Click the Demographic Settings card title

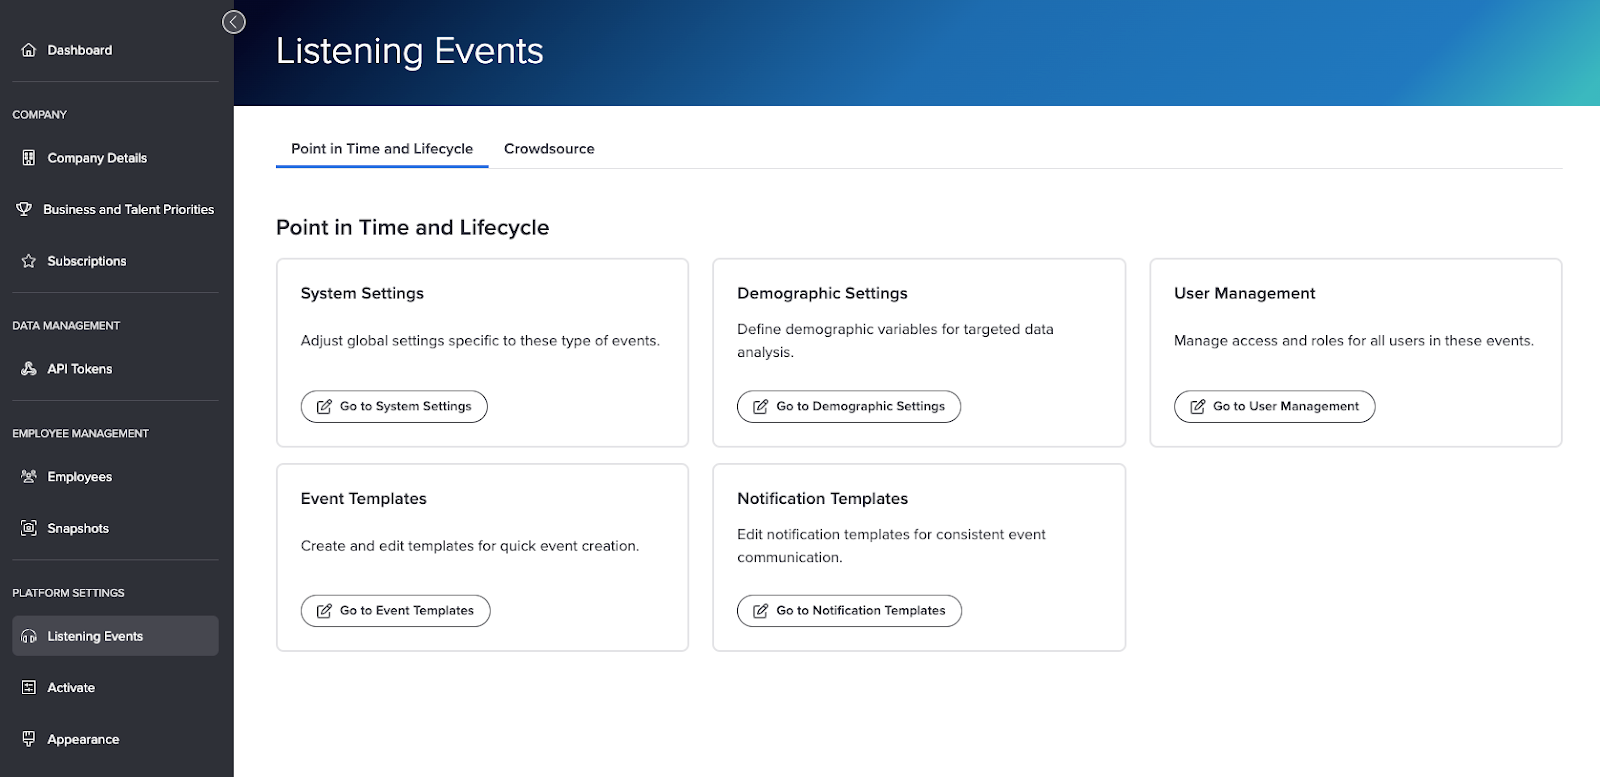click(822, 293)
